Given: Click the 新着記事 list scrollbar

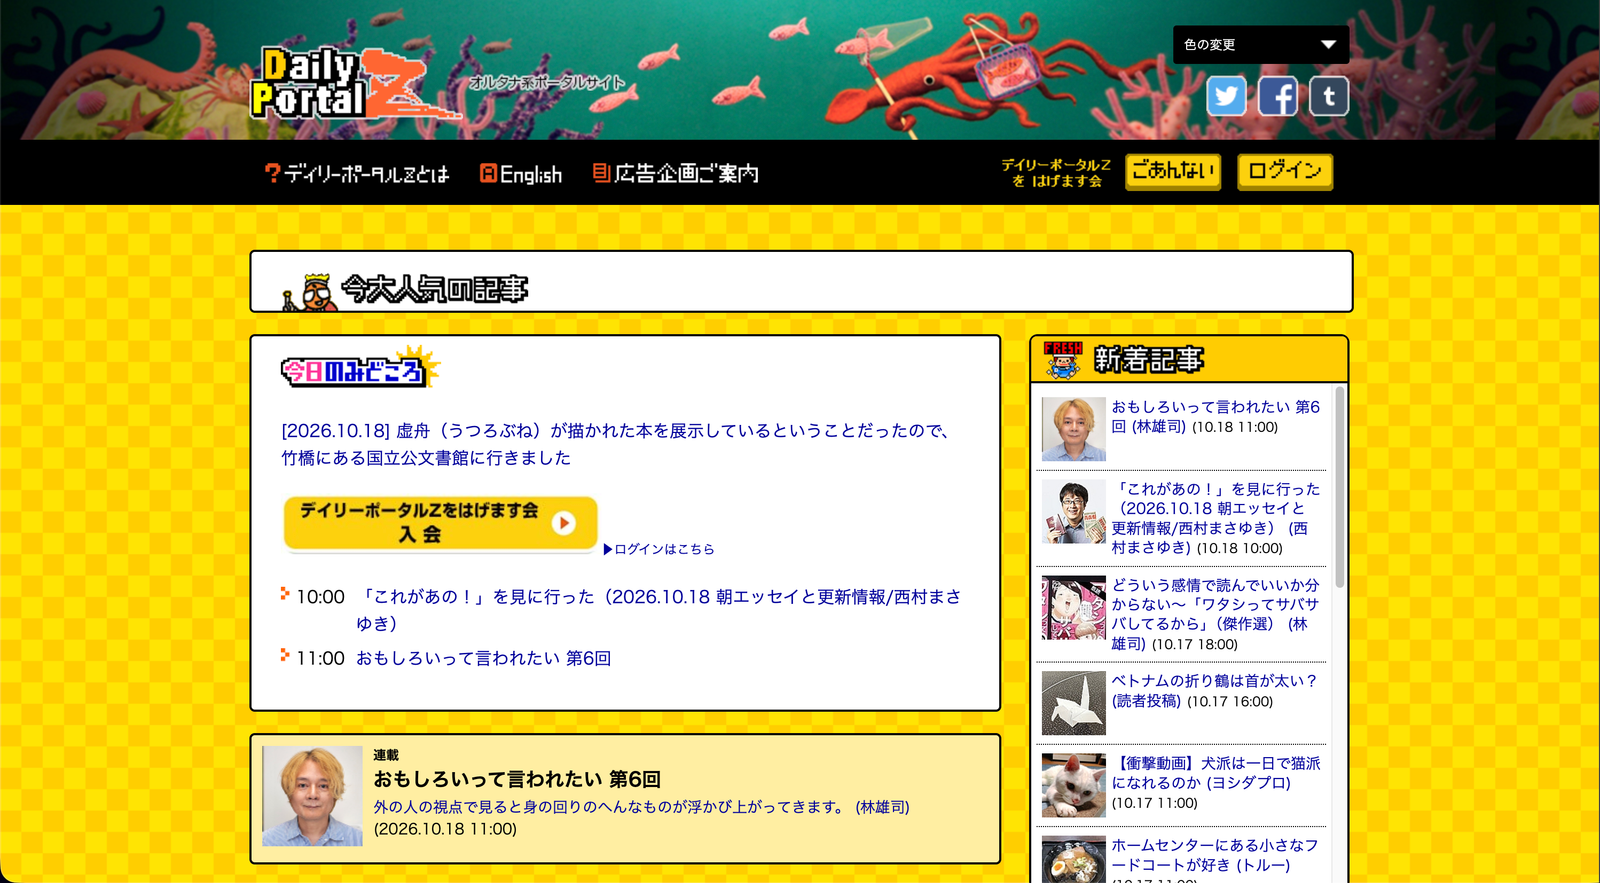Looking at the screenshot, I should click(x=1340, y=488).
